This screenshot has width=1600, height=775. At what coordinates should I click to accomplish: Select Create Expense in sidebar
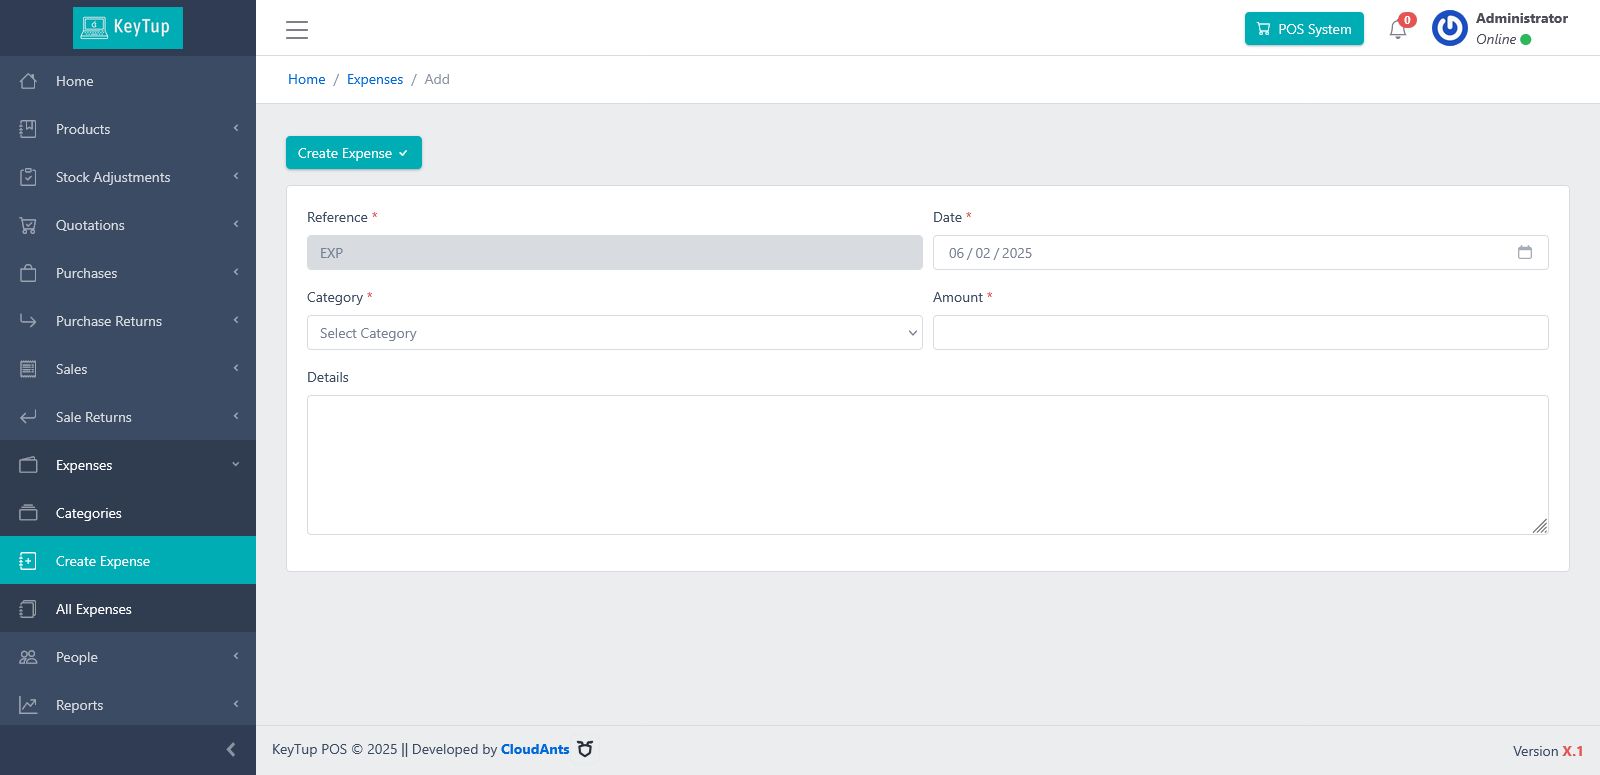coord(128,561)
